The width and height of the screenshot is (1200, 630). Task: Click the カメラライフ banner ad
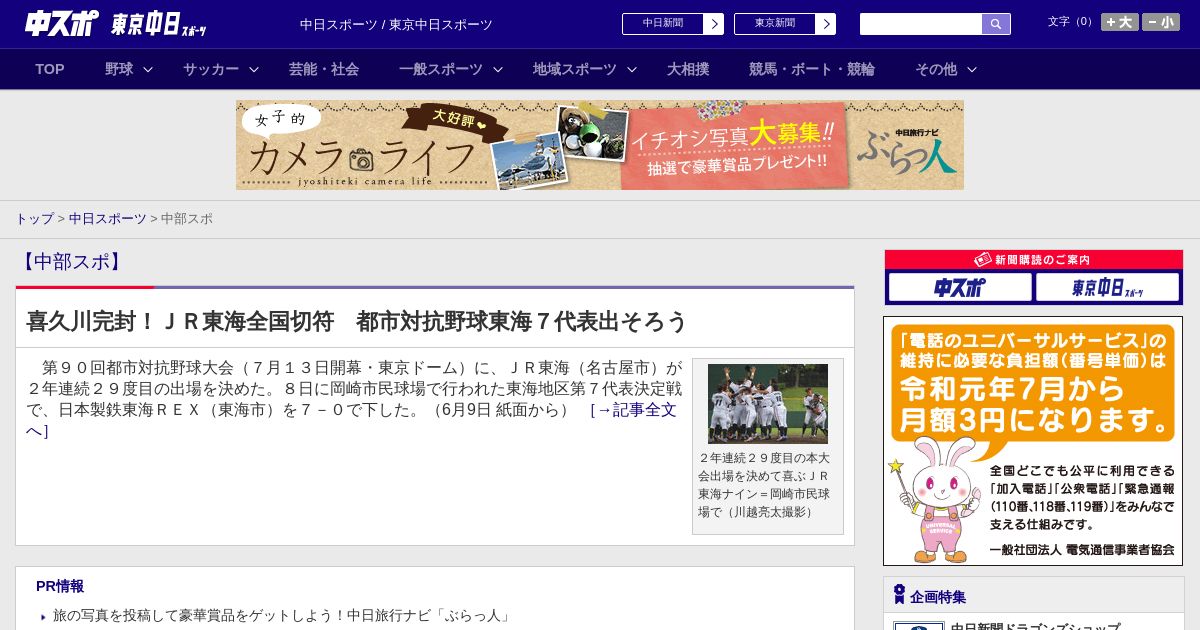[x=600, y=145]
